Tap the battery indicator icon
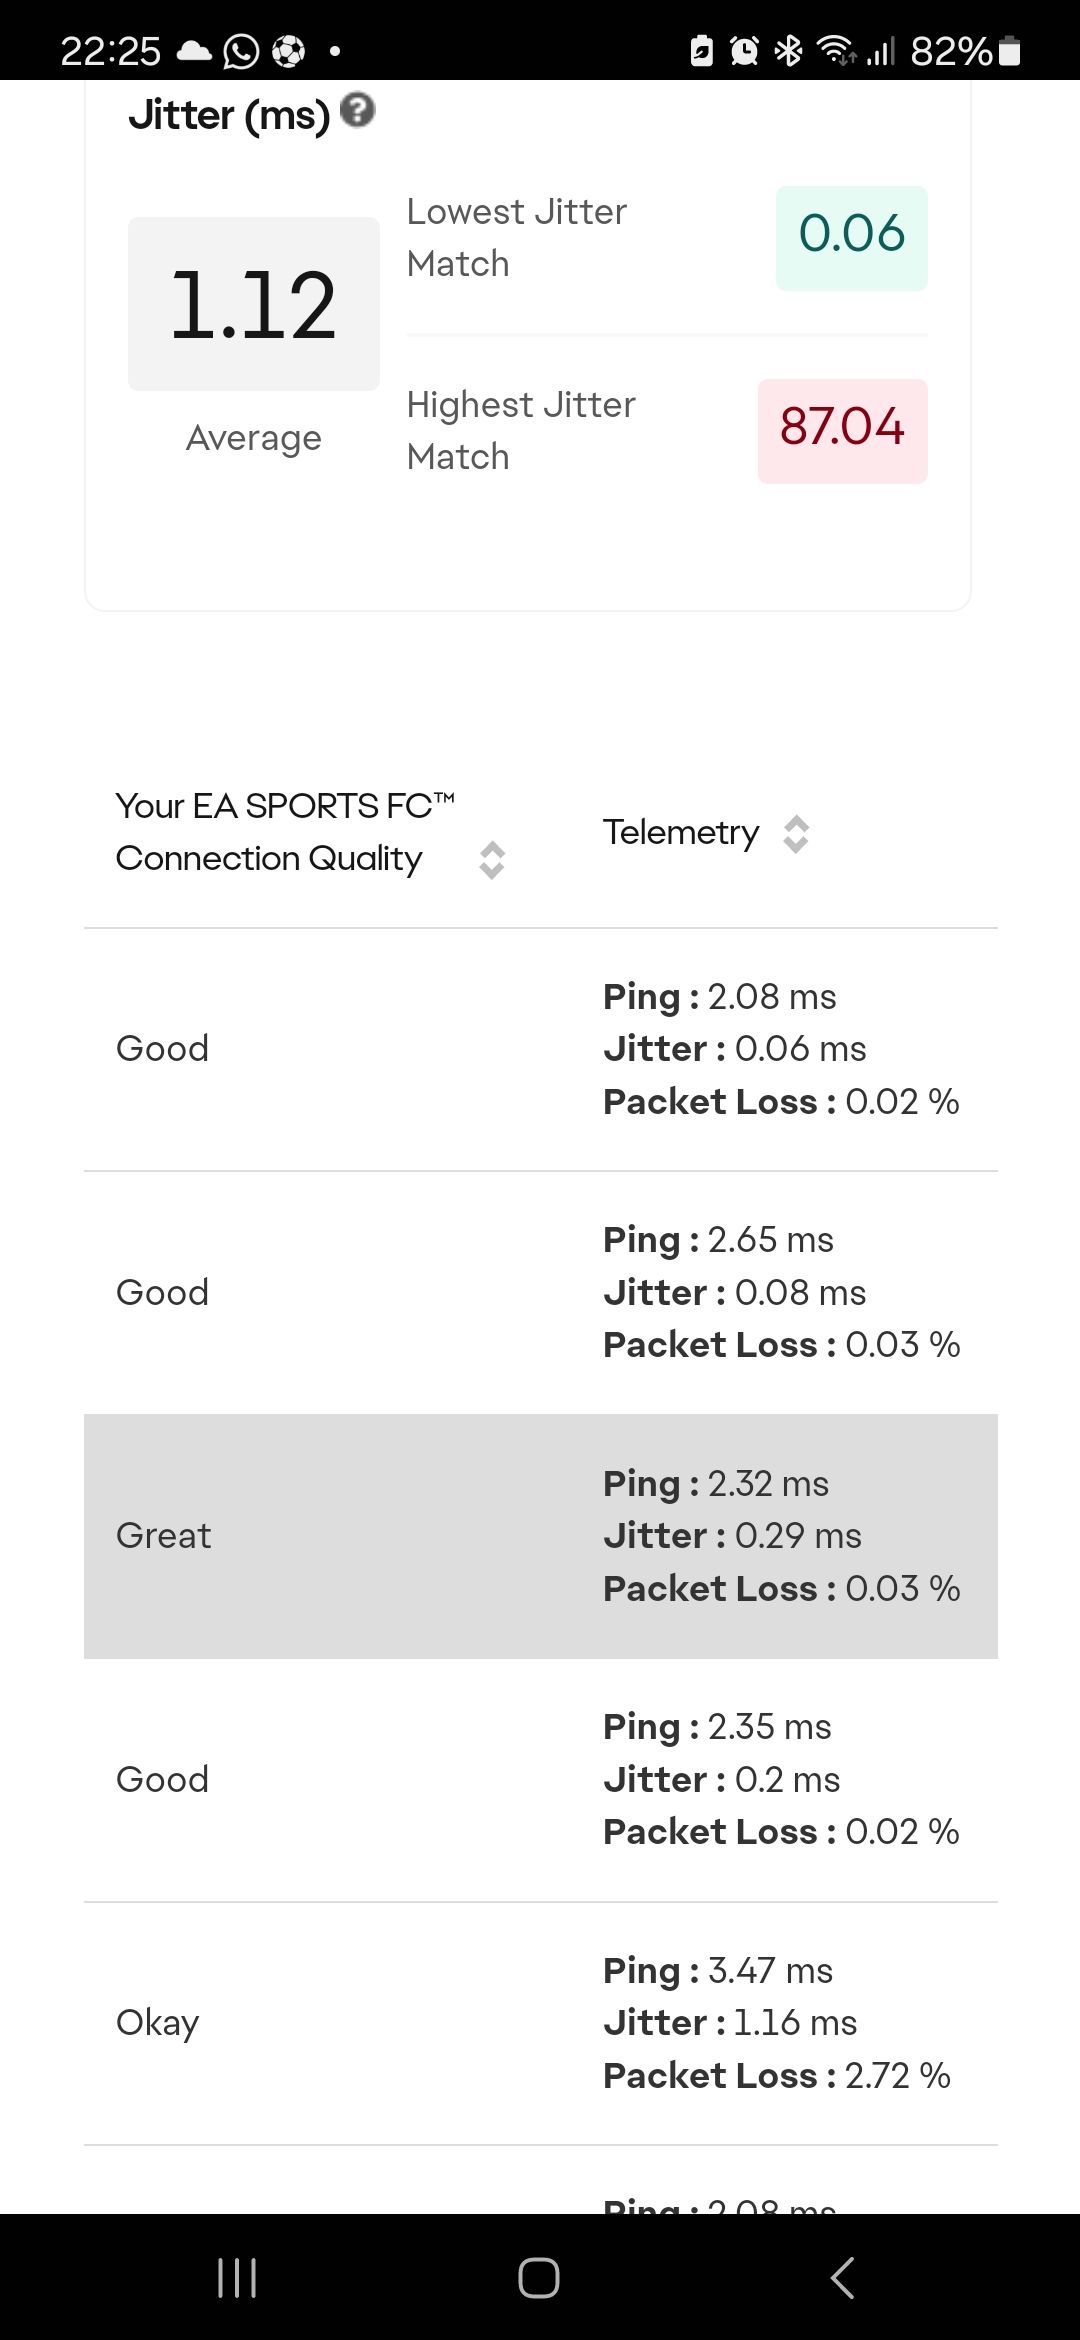Screen dimensions: 1080x2340 coord(1010,50)
